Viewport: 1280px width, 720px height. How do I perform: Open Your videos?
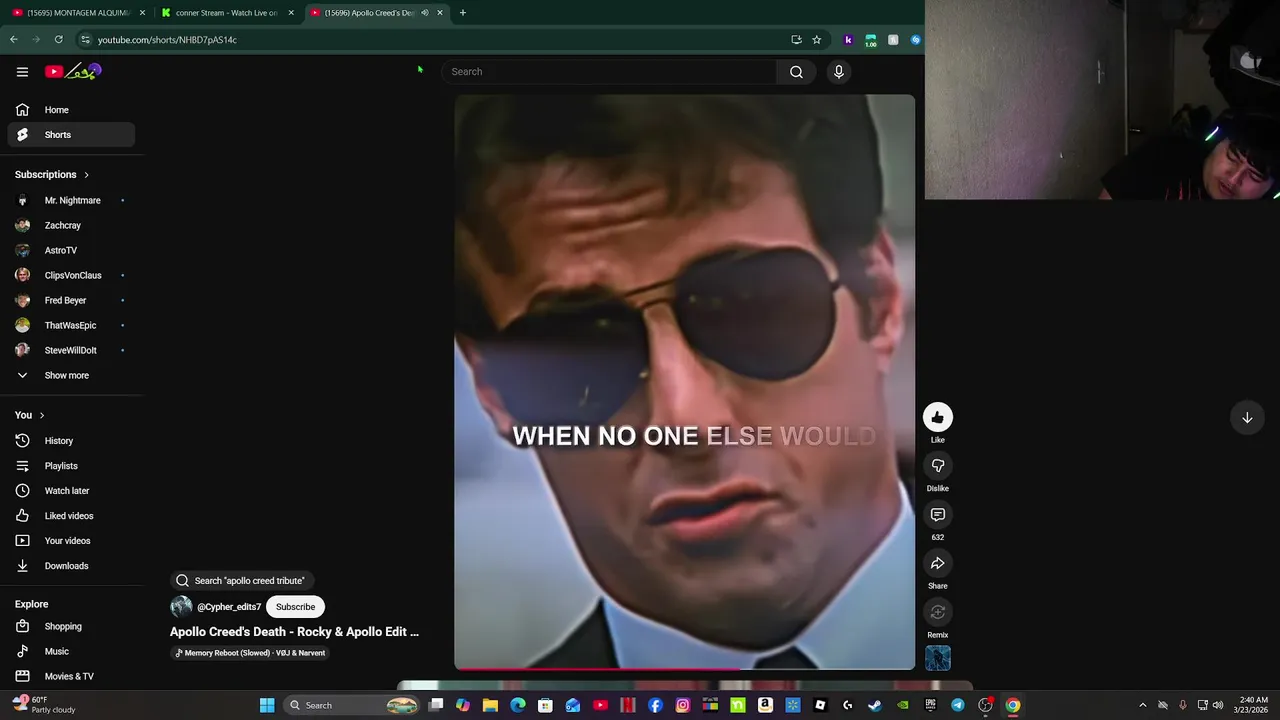(x=71, y=541)
